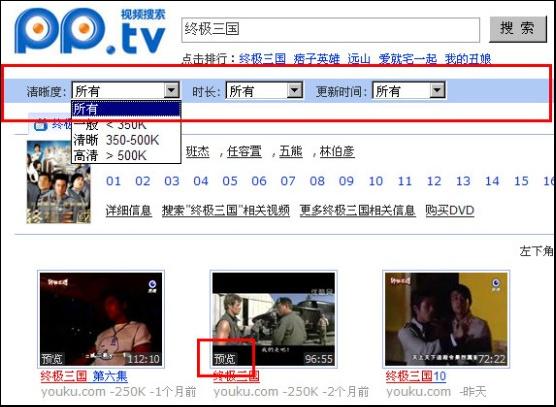The height and width of the screenshot is (407, 556).
Task: Open the 终极三国10 video thumbnail
Action: click(x=446, y=319)
